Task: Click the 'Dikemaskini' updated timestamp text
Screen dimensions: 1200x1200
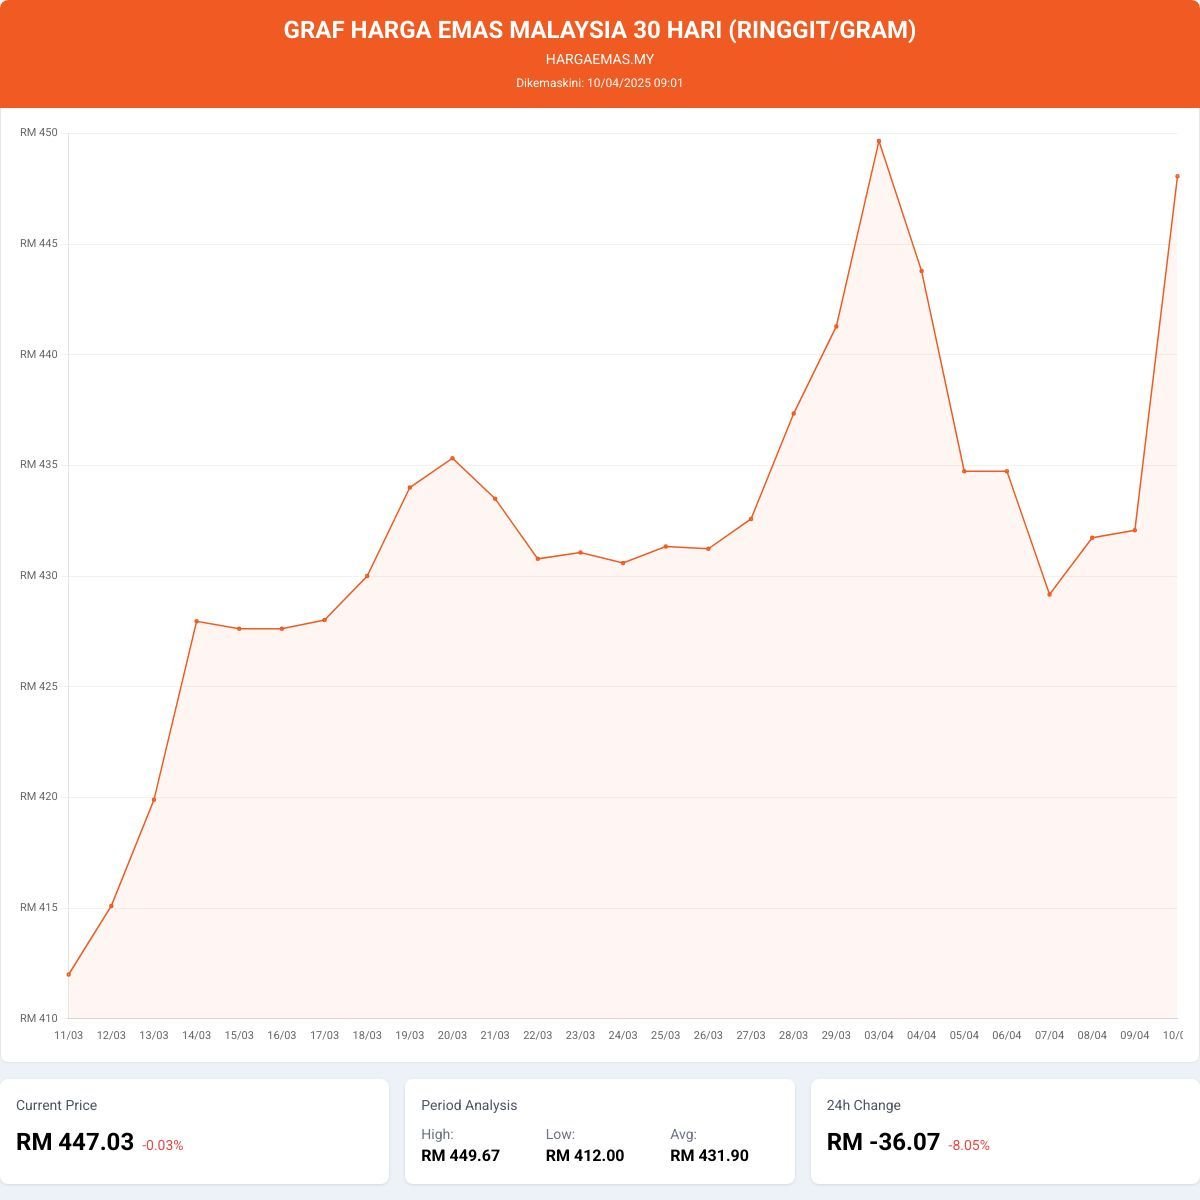Action: pos(600,83)
